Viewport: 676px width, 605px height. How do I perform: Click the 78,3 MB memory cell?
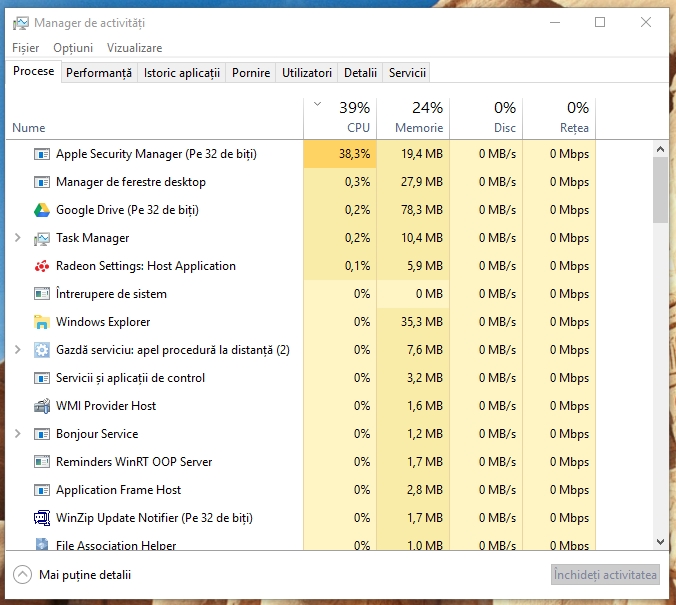point(413,210)
